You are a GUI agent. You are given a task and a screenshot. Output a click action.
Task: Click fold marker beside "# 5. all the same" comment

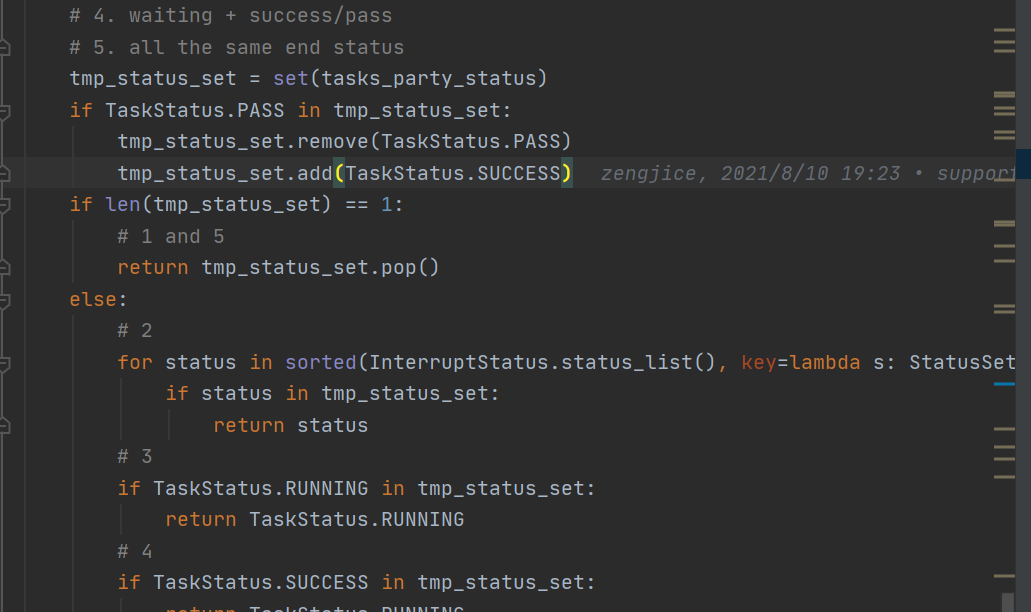(4, 47)
